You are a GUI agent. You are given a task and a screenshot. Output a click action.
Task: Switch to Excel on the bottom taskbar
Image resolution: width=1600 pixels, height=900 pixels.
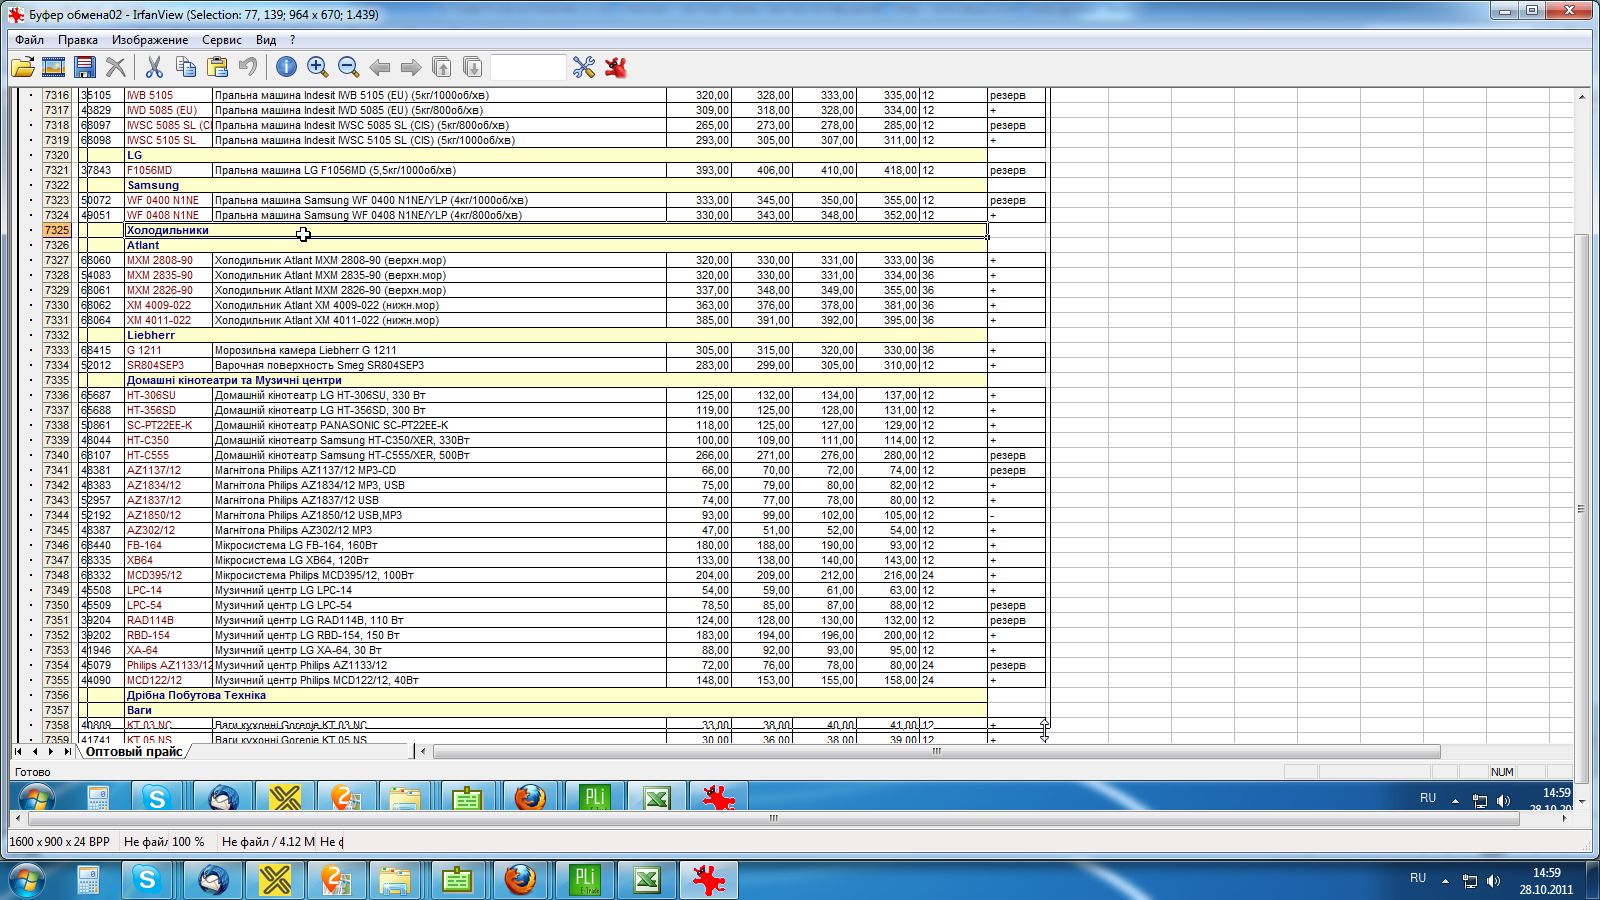[x=647, y=880]
